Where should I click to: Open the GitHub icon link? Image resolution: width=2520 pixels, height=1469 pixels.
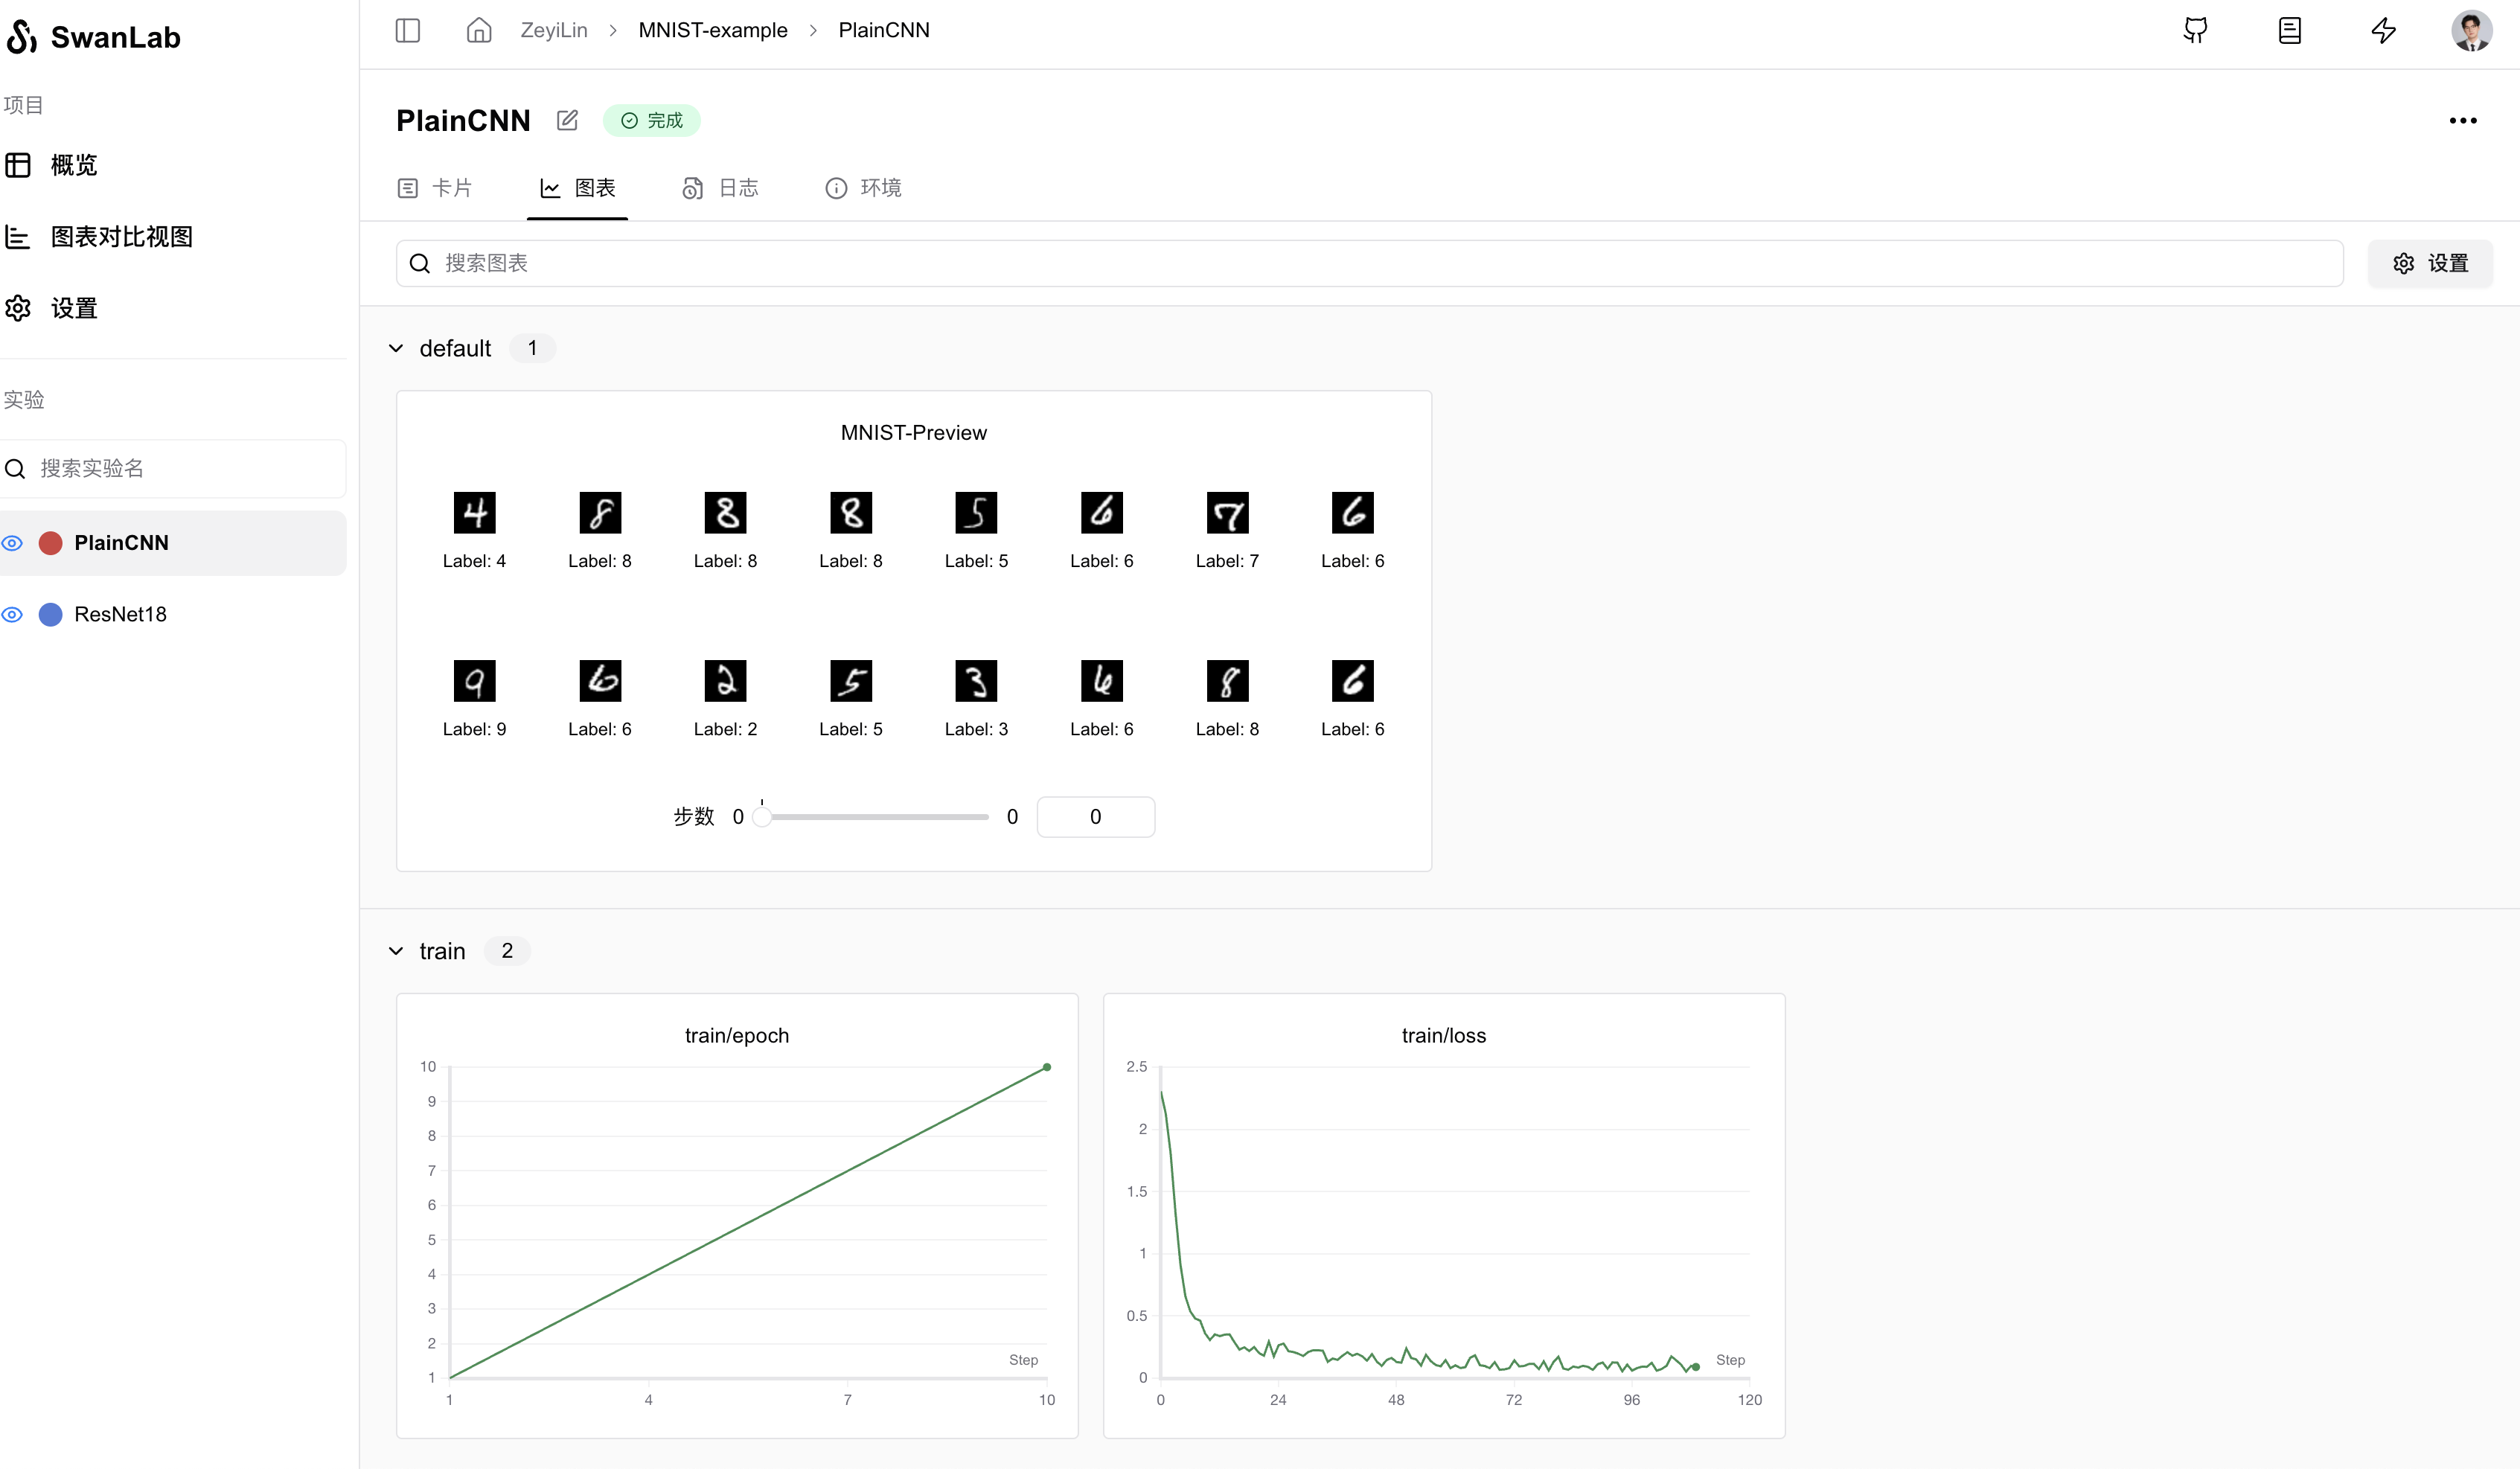coord(2195,30)
